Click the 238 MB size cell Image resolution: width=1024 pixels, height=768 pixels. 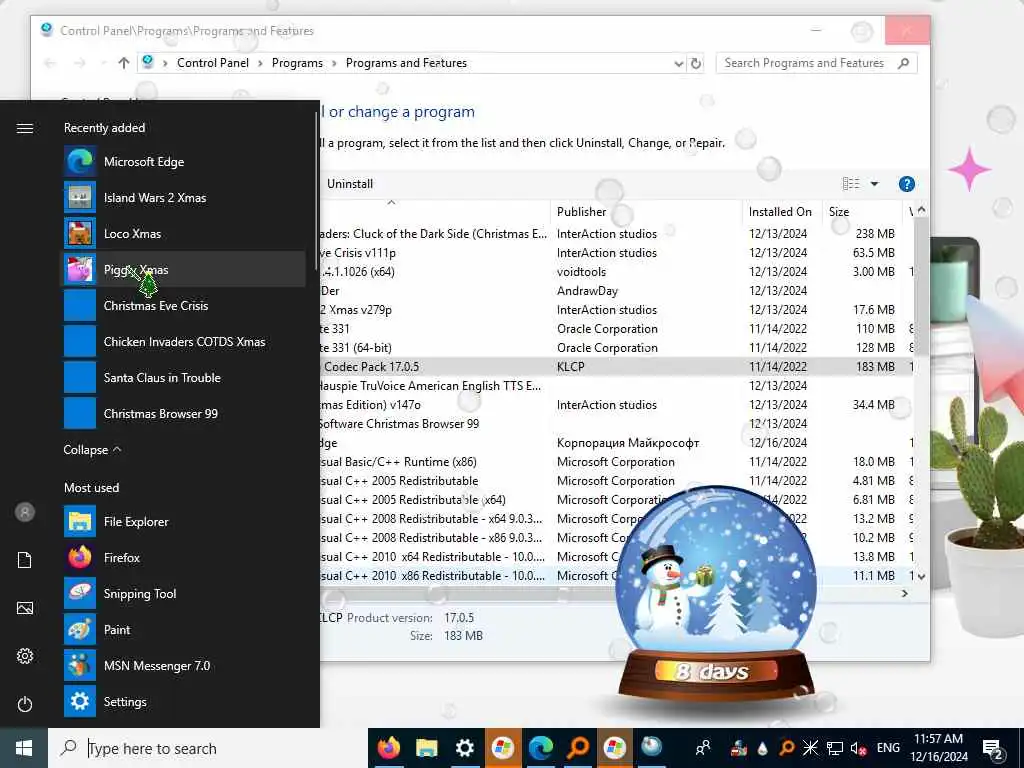point(875,234)
